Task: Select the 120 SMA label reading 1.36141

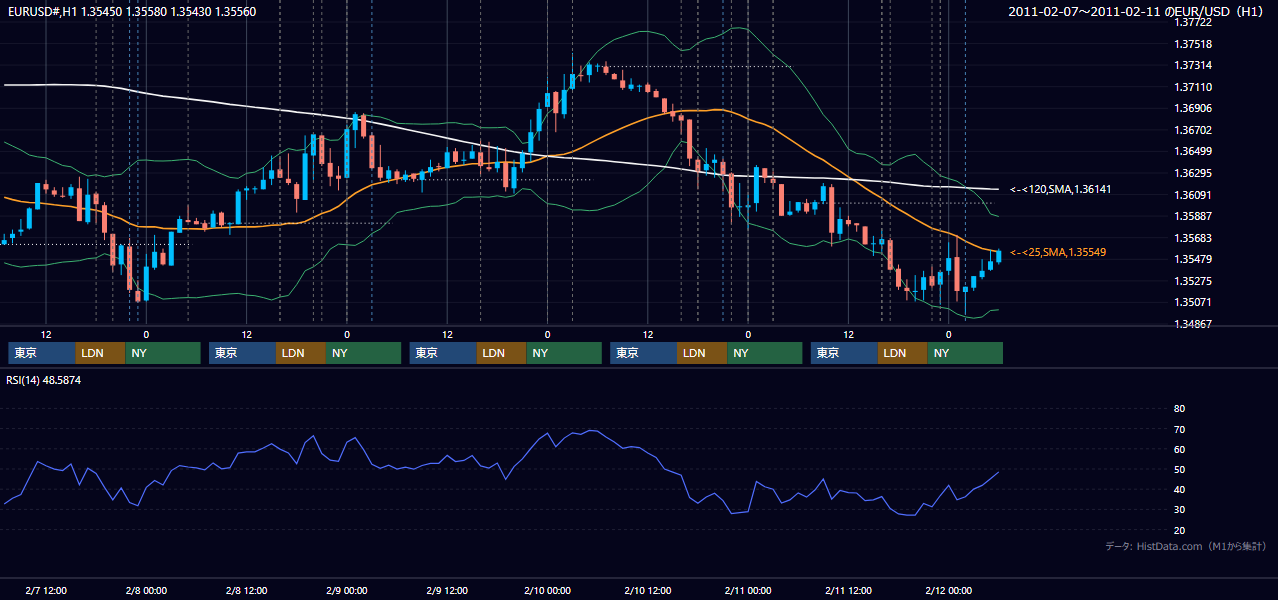Action: [x=1061, y=189]
